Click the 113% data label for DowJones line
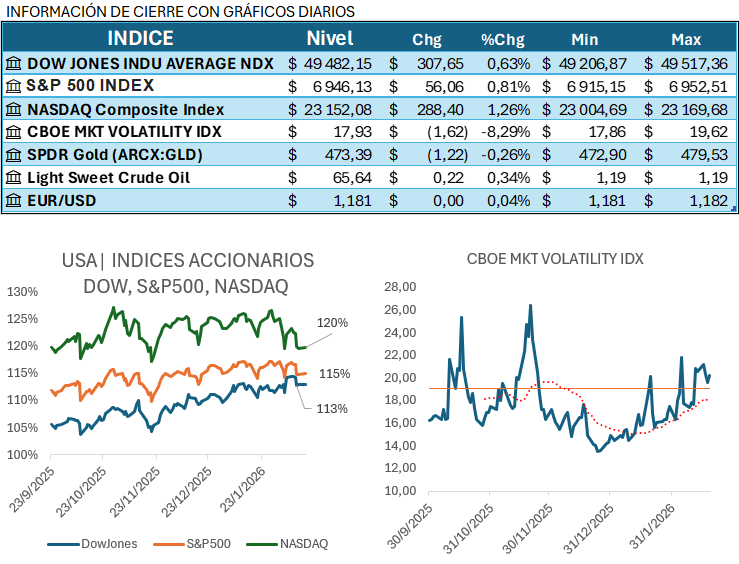Screen dimensions: 739x564 333,408
